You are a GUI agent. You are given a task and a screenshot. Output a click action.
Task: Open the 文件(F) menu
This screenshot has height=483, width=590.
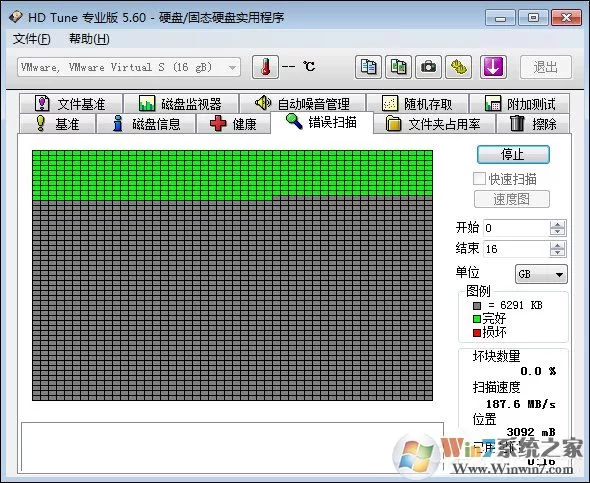pos(31,39)
